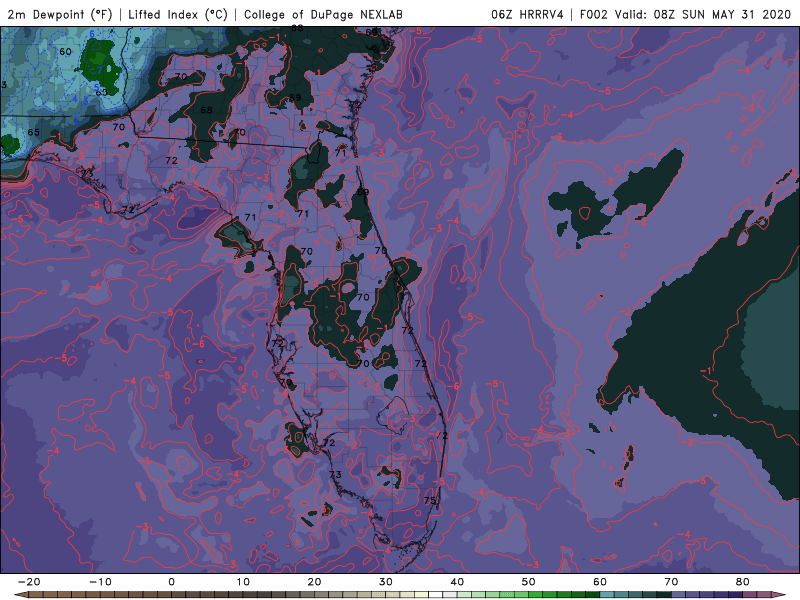This screenshot has height=600, width=800.
Task: Click the '63' dewpoint value by green area
Action: coord(102,92)
